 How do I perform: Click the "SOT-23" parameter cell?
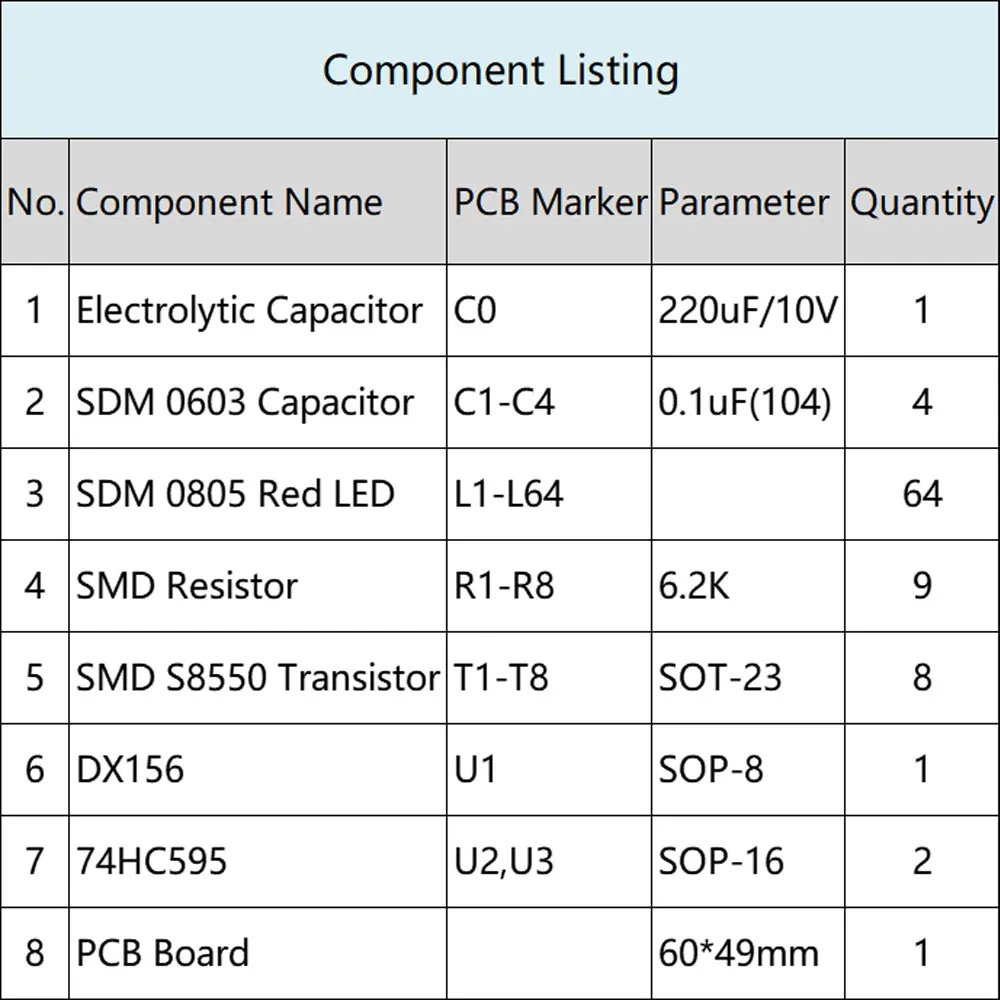point(720,678)
